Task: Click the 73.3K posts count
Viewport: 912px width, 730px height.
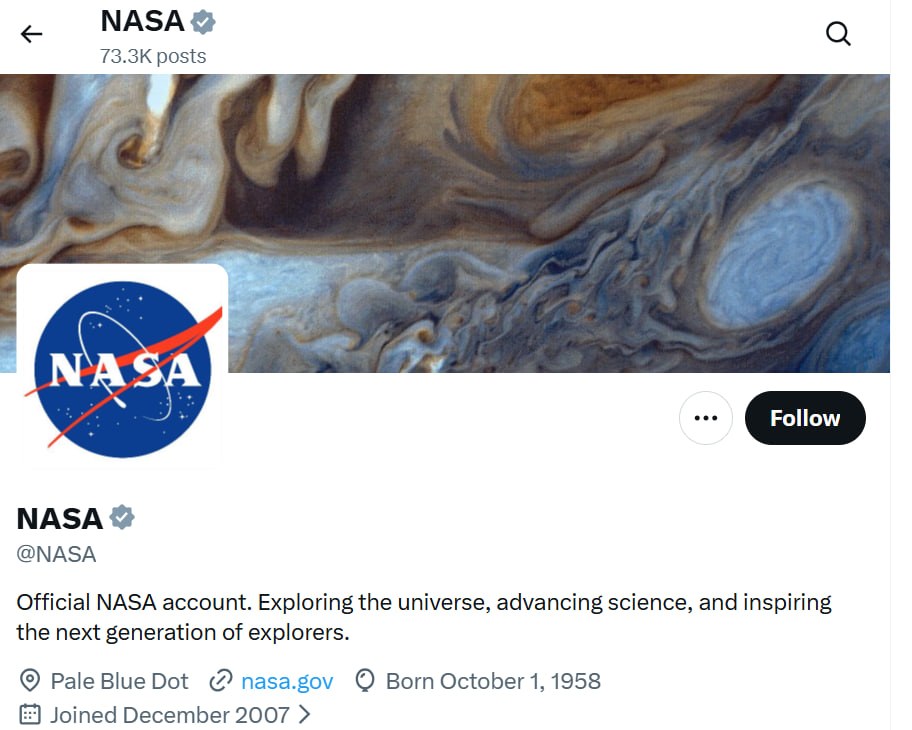Action: [153, 56]
